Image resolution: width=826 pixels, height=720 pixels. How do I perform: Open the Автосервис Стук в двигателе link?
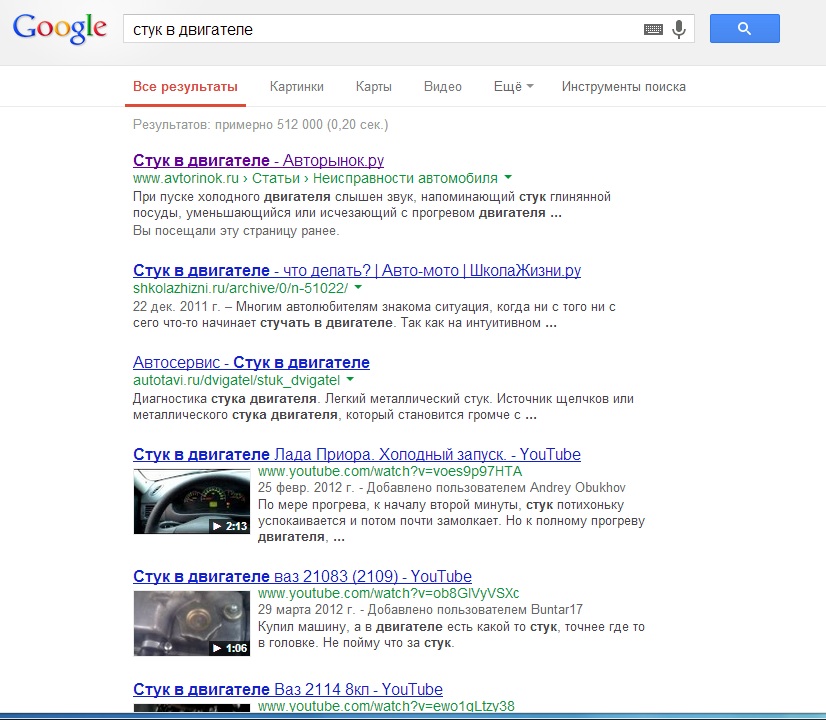(x=251, y=362)
